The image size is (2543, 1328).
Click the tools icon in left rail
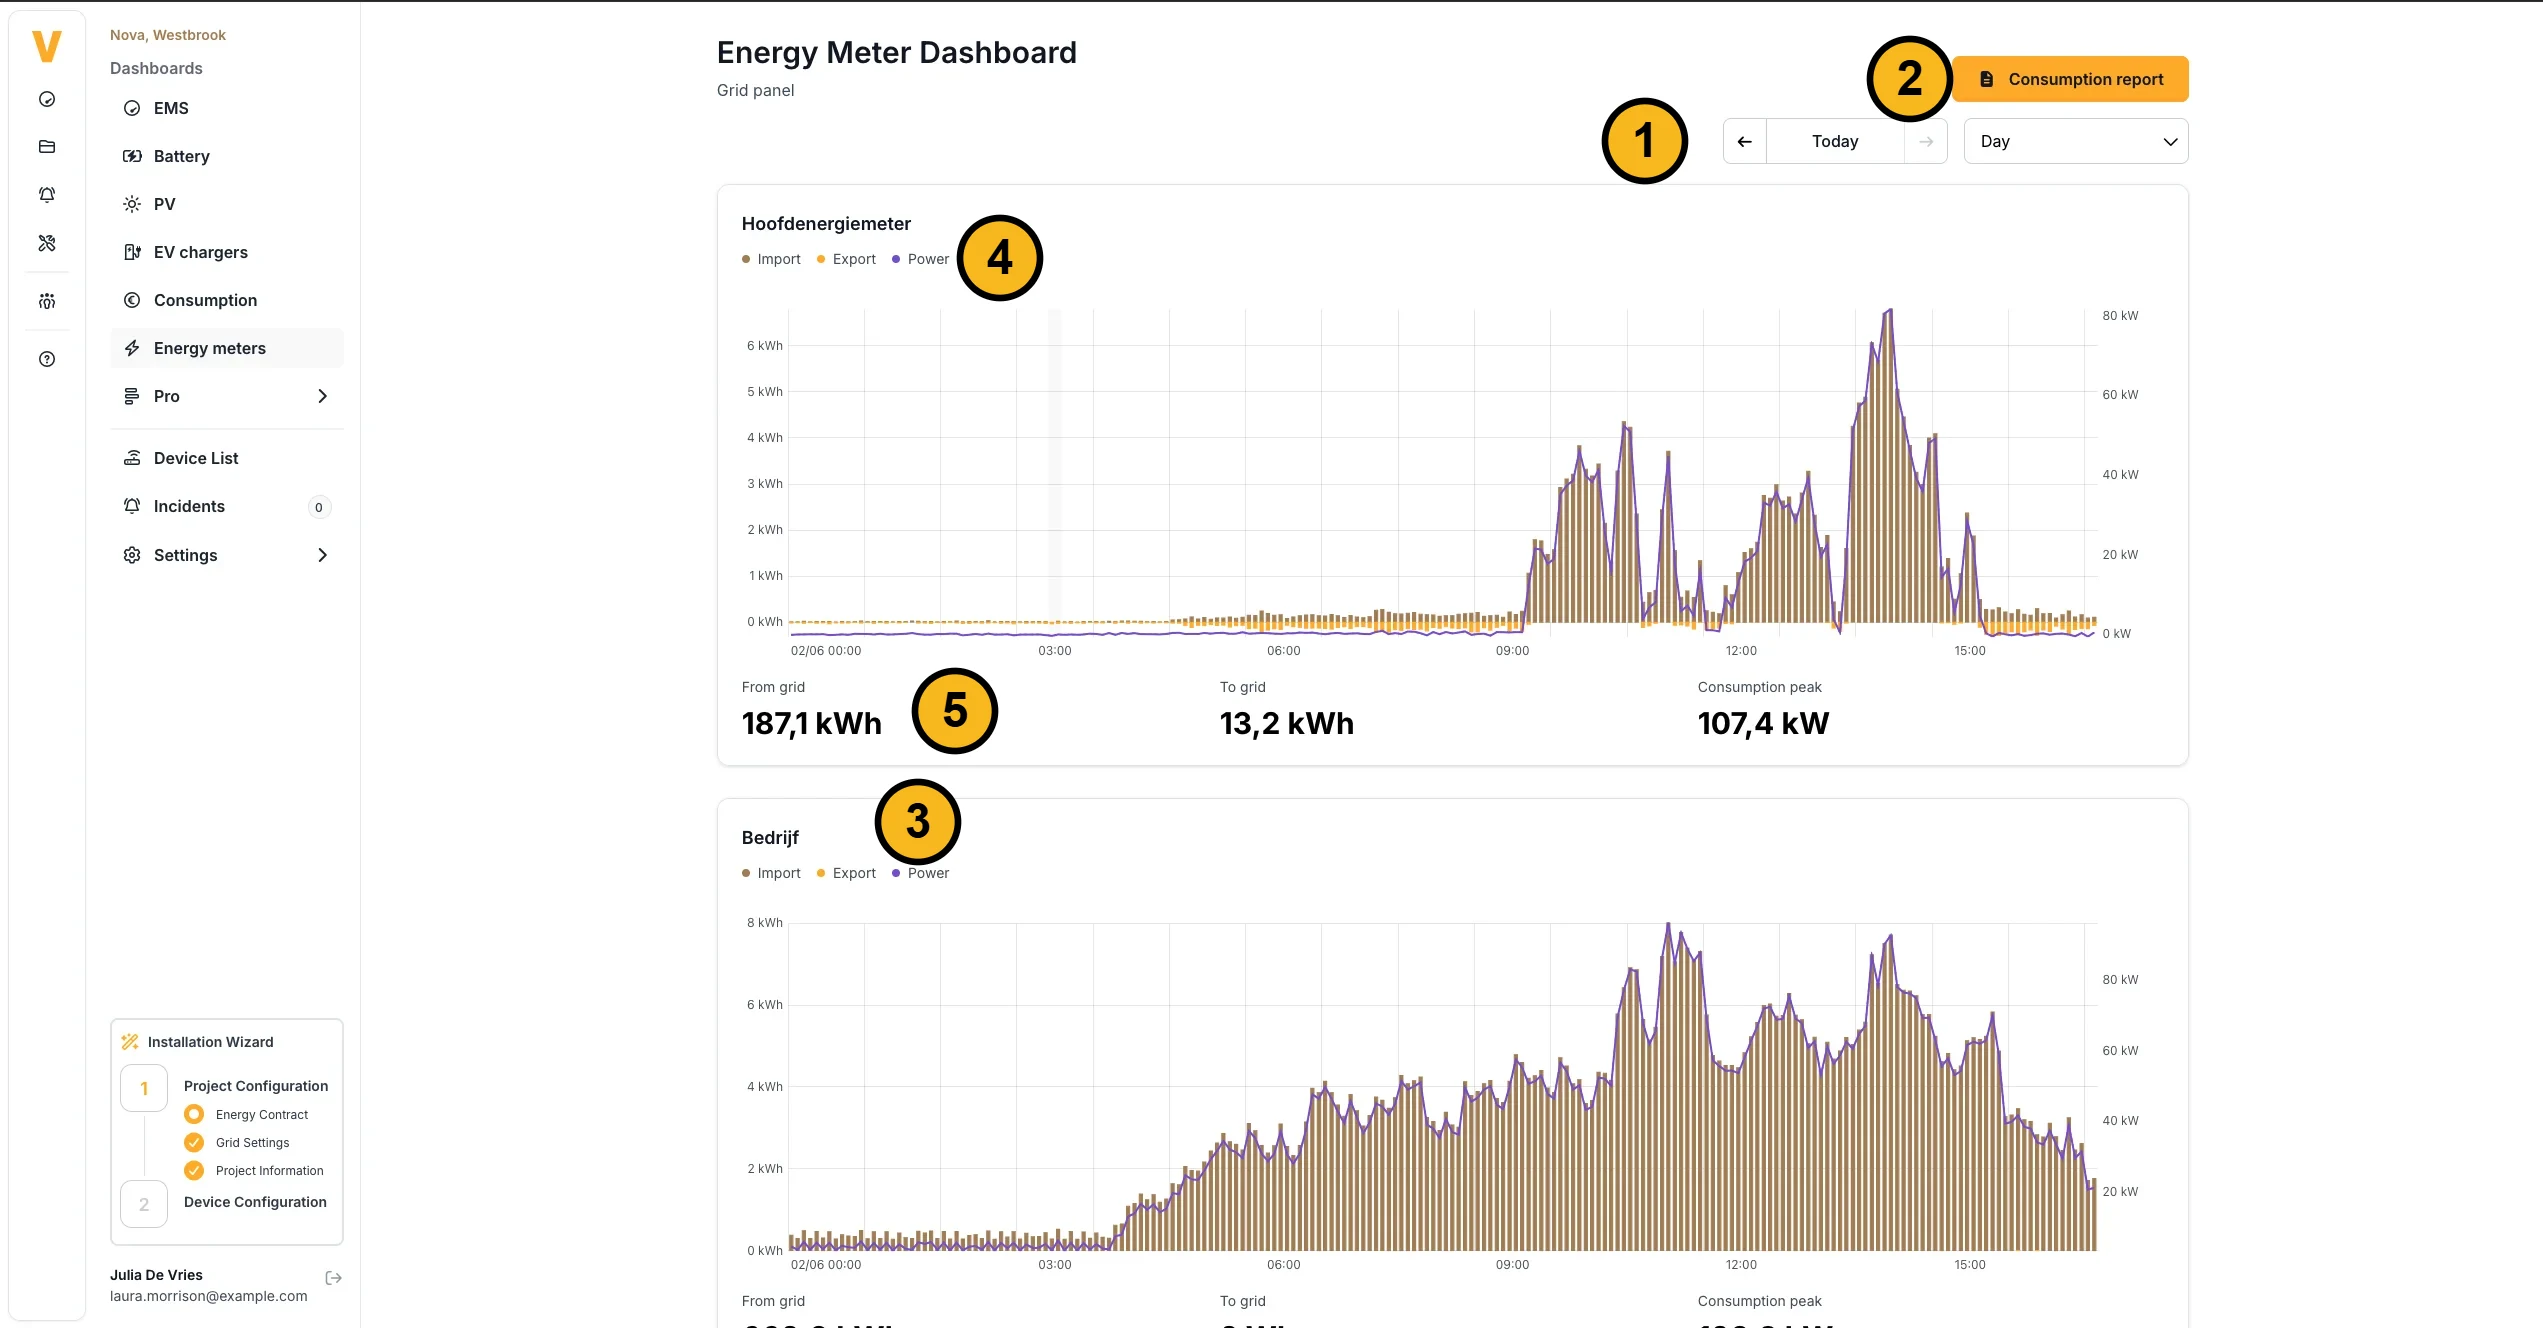[47, 243]
